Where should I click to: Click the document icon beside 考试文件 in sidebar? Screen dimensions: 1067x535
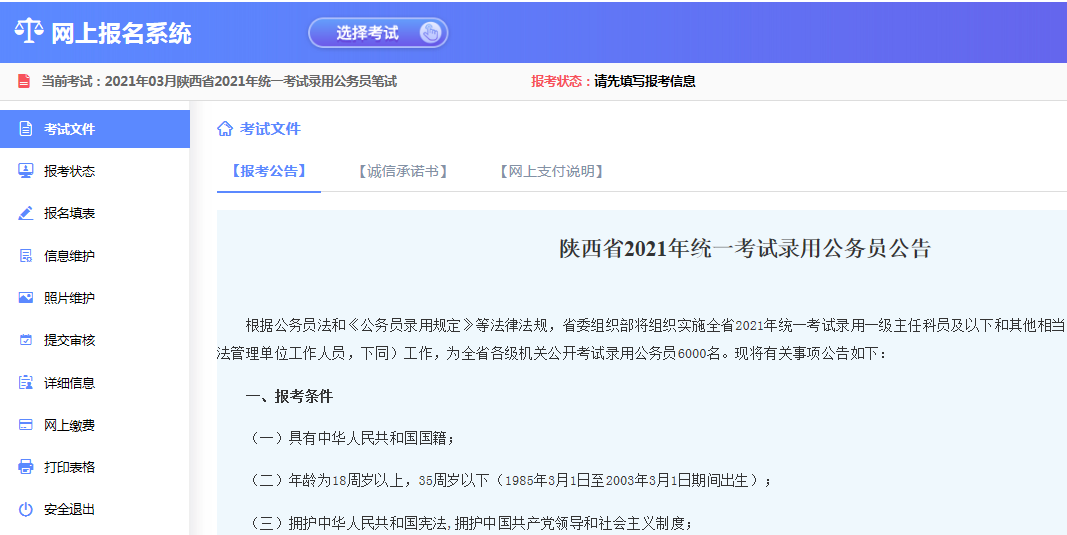pyautogui.click(x=26, y=129)
